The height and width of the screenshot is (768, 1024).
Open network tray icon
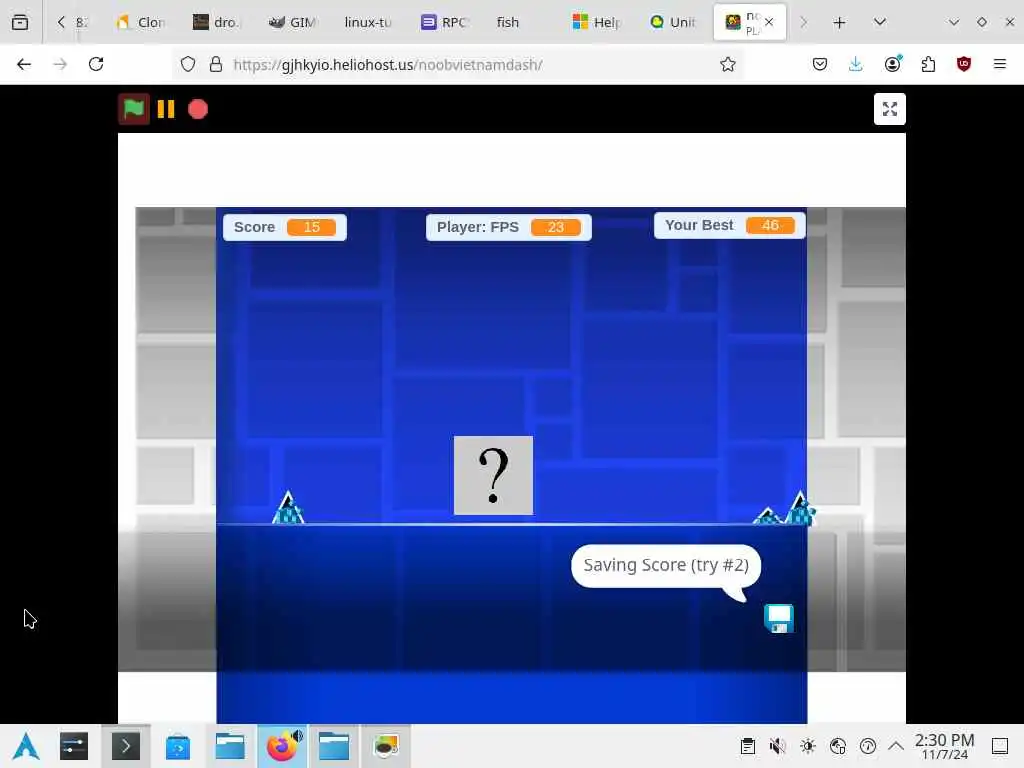[x=838, y=746]
